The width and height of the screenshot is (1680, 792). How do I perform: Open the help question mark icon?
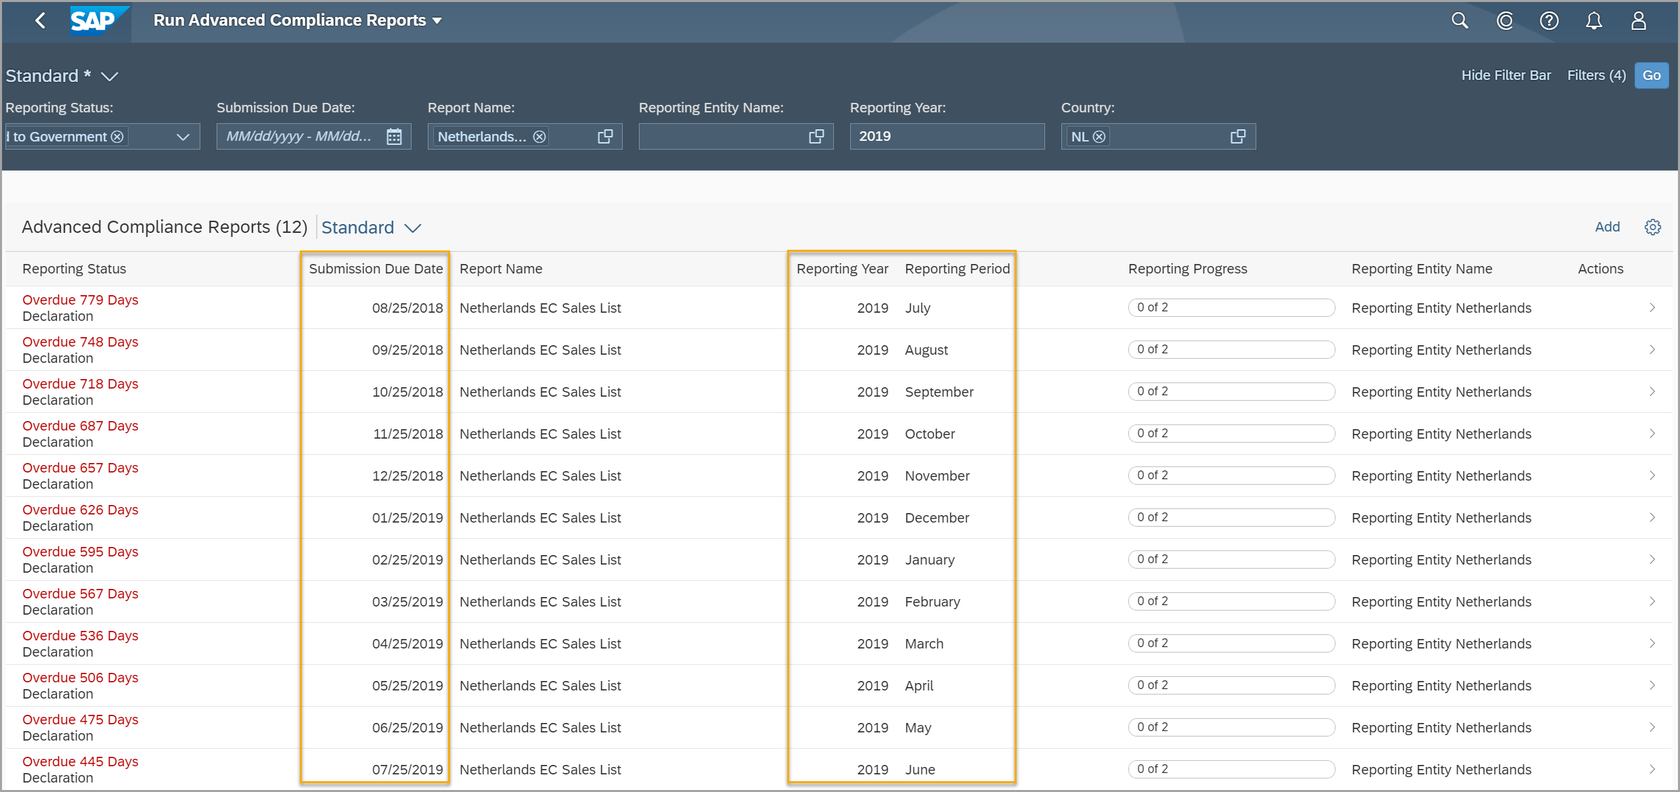pyautogui.click(x=1549, y=20)
